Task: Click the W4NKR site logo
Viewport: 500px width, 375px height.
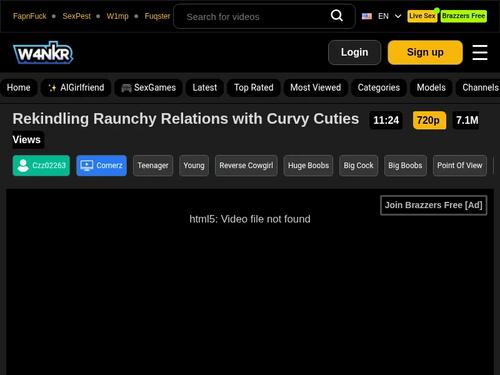Action: 43,53
